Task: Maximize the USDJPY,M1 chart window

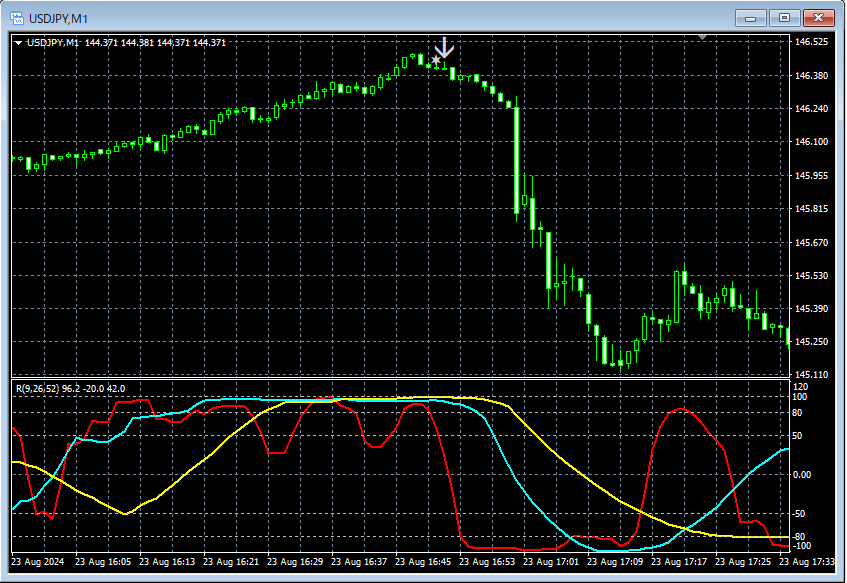Action: 784,18
